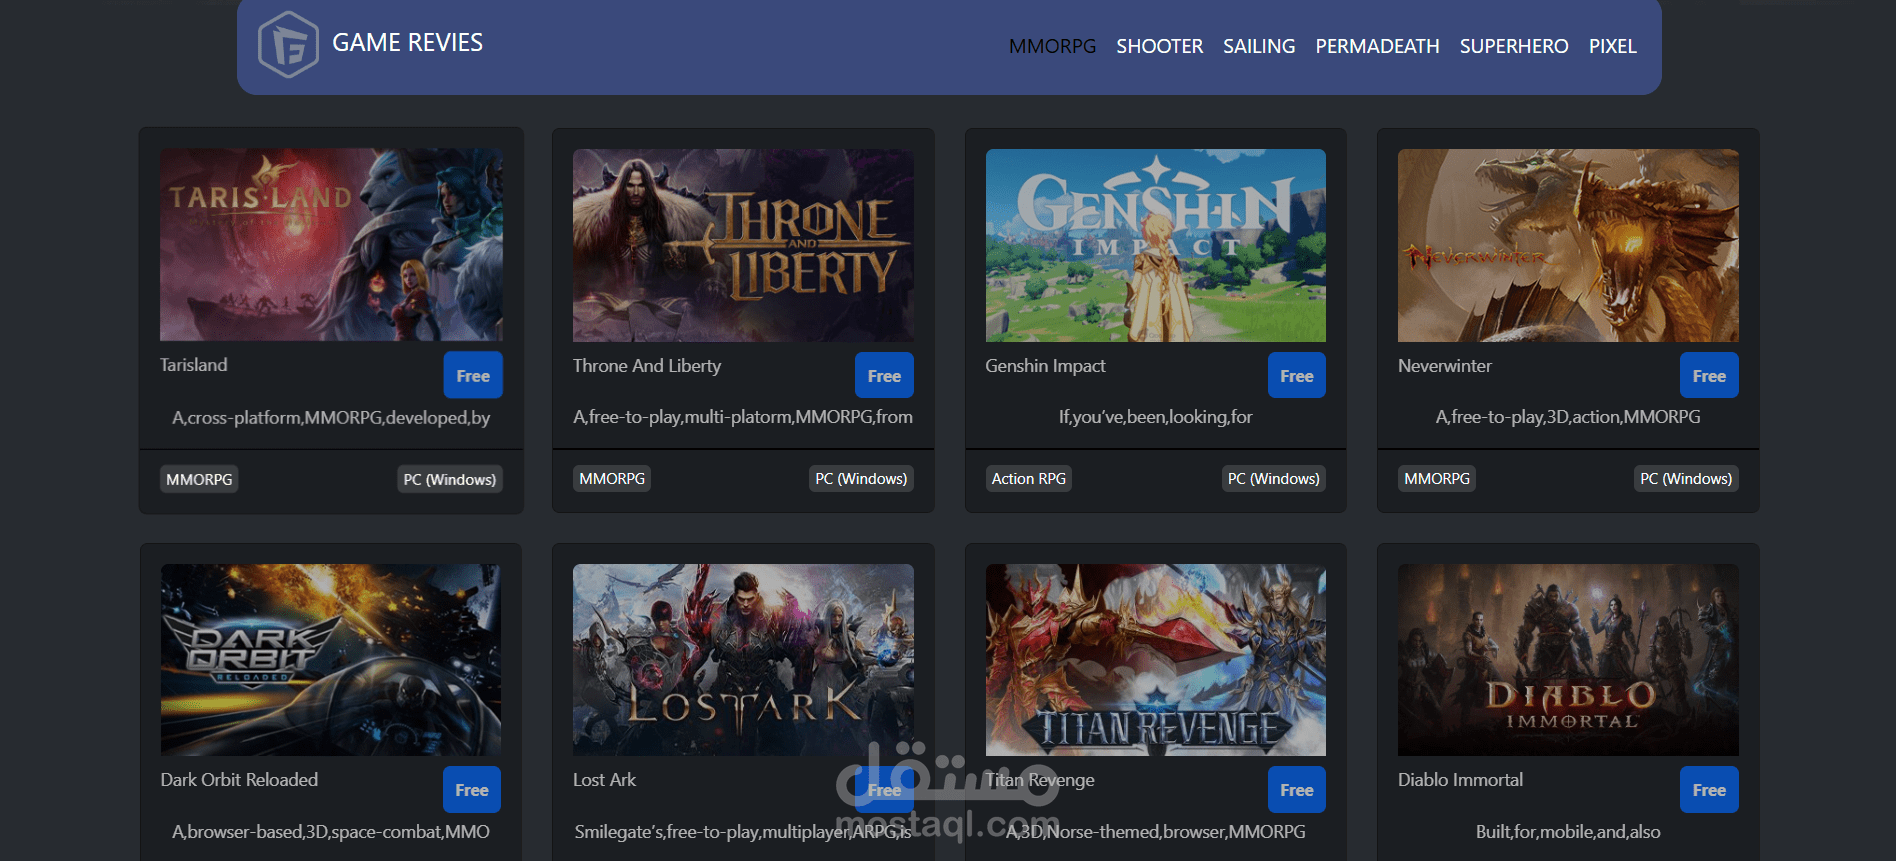Click the Tarisland game title

tap(194, 365)
